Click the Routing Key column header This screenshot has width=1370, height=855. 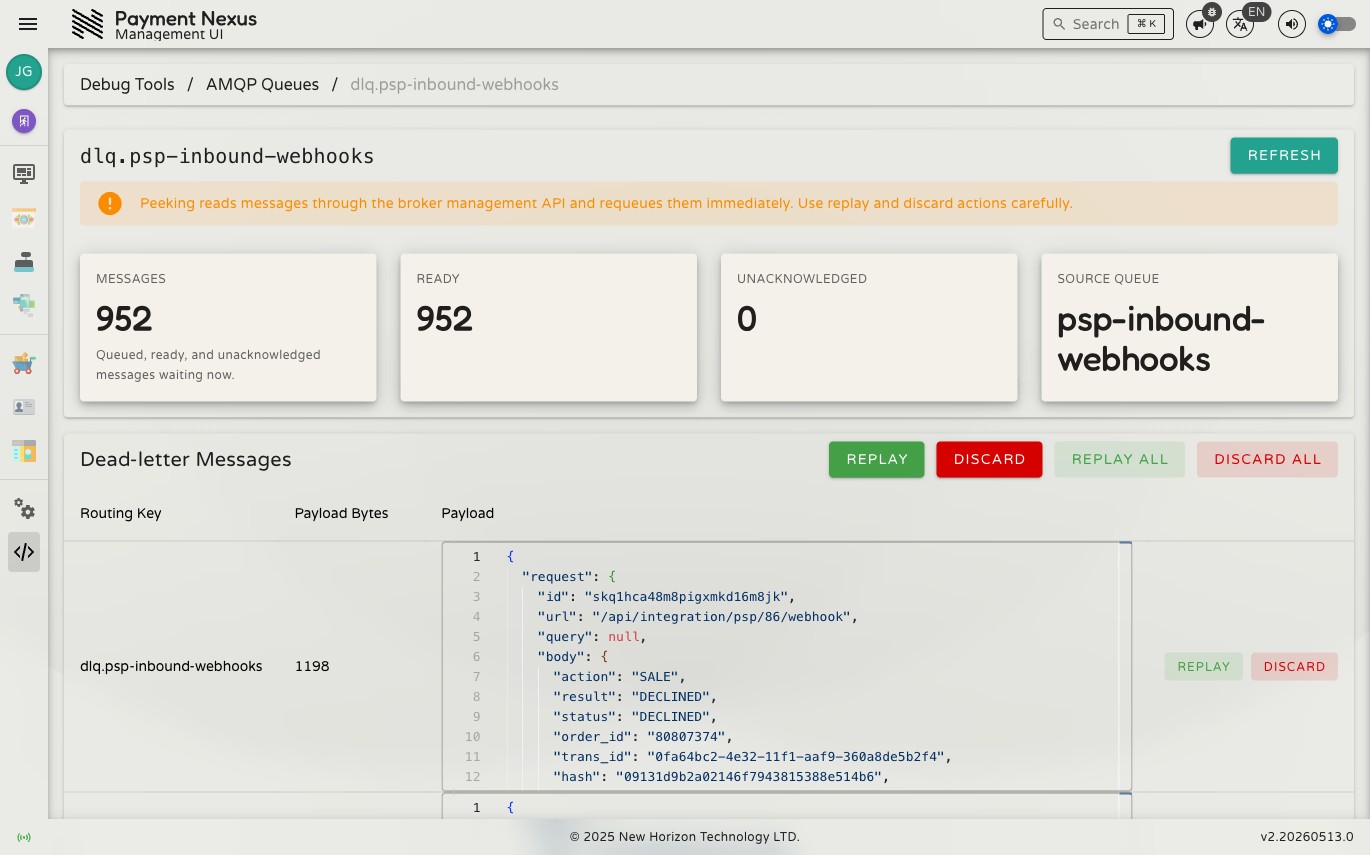pos(121,513)
